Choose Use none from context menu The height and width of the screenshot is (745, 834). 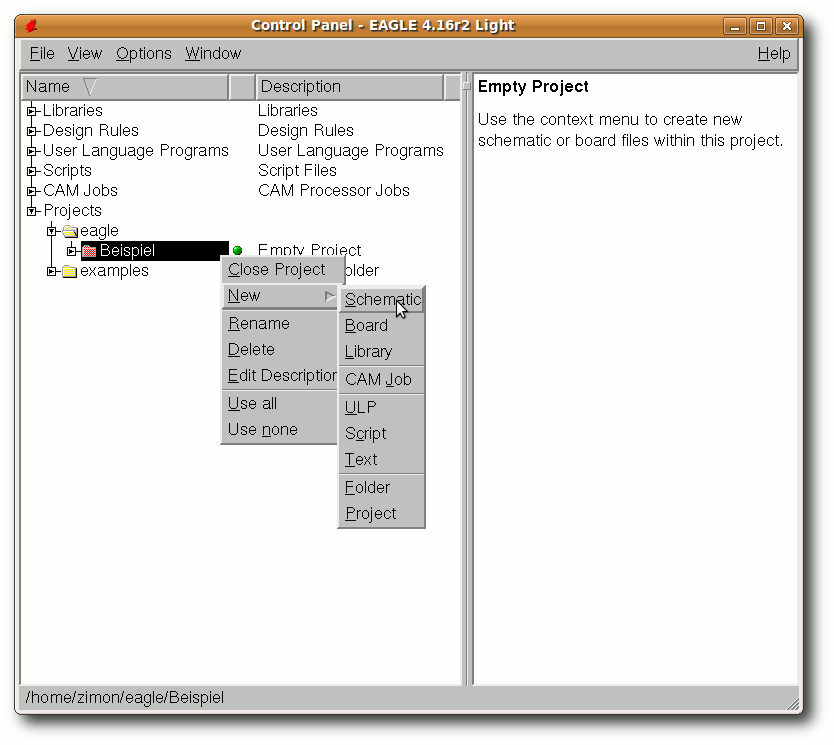pyautogui.click(x=280, y=430)
